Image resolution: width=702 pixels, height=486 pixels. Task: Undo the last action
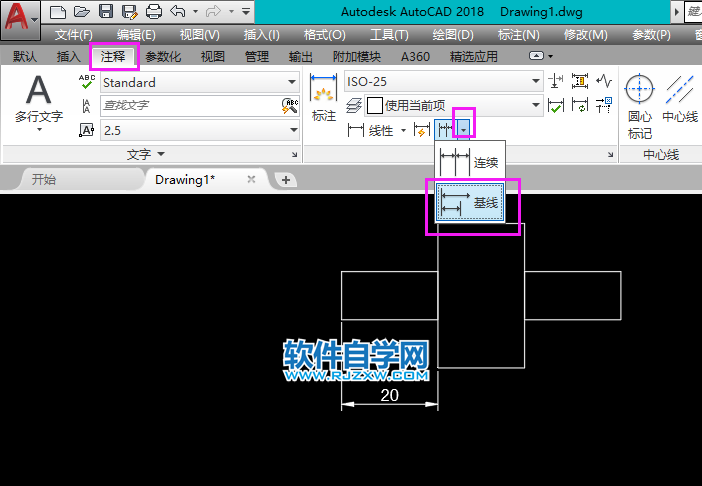(178, 11)
